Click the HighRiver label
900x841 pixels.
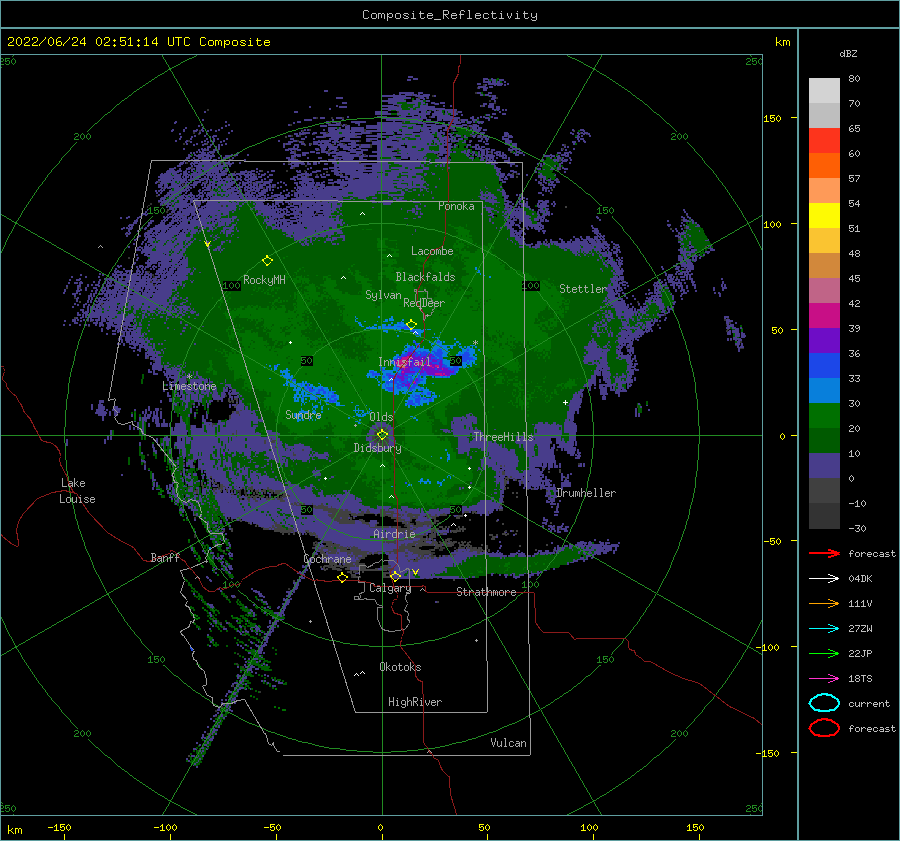coord(415,702)
